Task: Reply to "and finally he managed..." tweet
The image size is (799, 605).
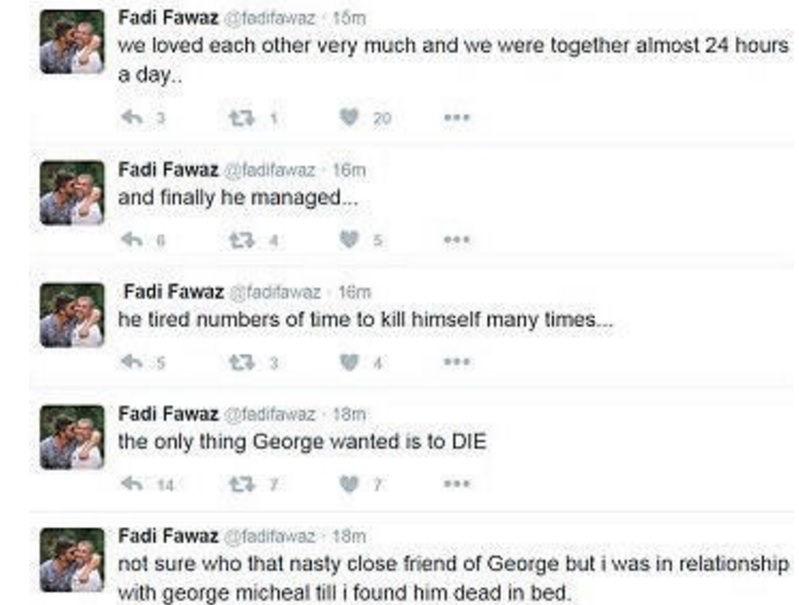Action: pos(131,240)
